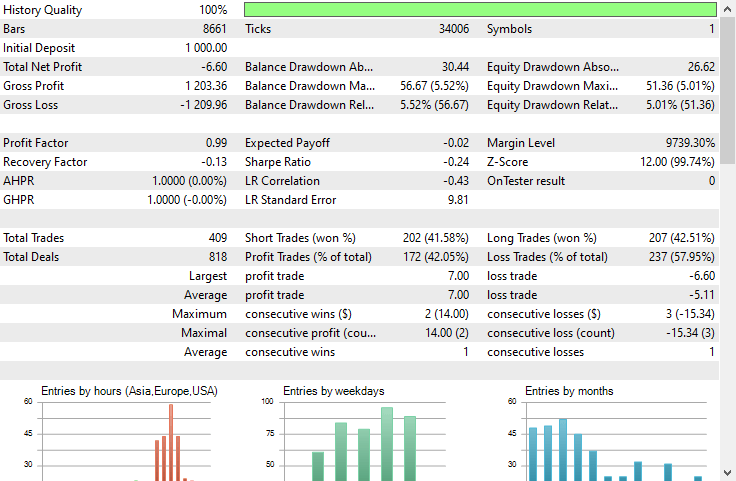This screenshot has height=481, width=736.
Task: Click Equity Drawdown Maximal value 51.36 (5.01%)
Action: tap(680, 86)
